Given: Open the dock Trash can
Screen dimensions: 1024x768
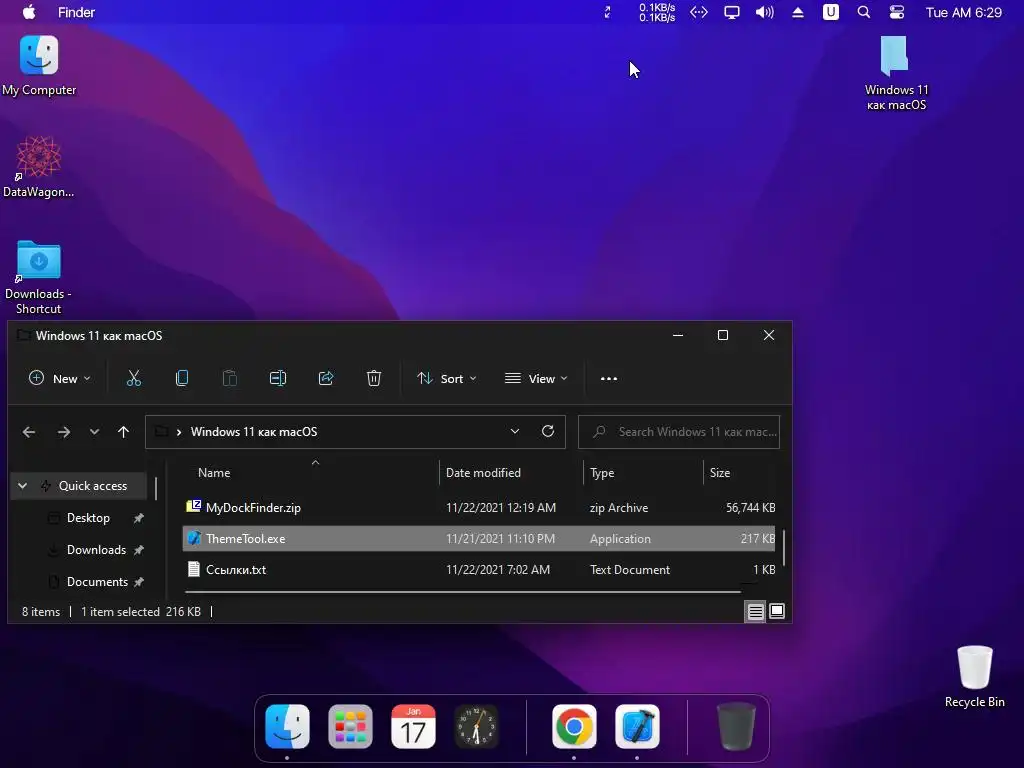Looking at the screenshot, I should pos(736,726).
